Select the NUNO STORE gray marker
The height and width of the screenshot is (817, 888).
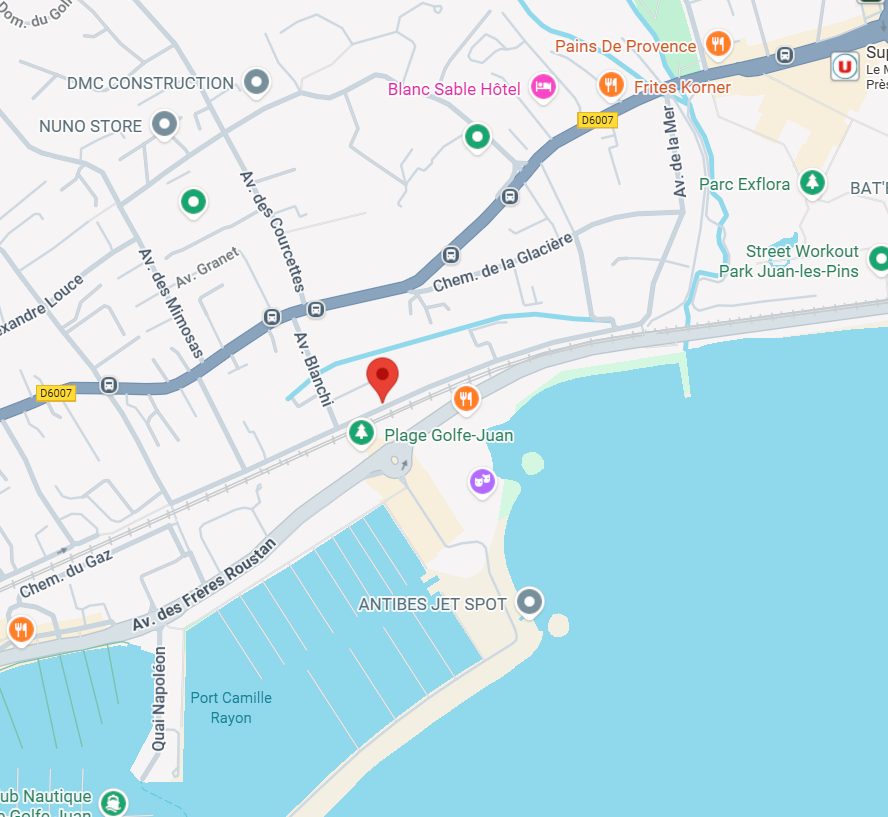pos(164,124)
